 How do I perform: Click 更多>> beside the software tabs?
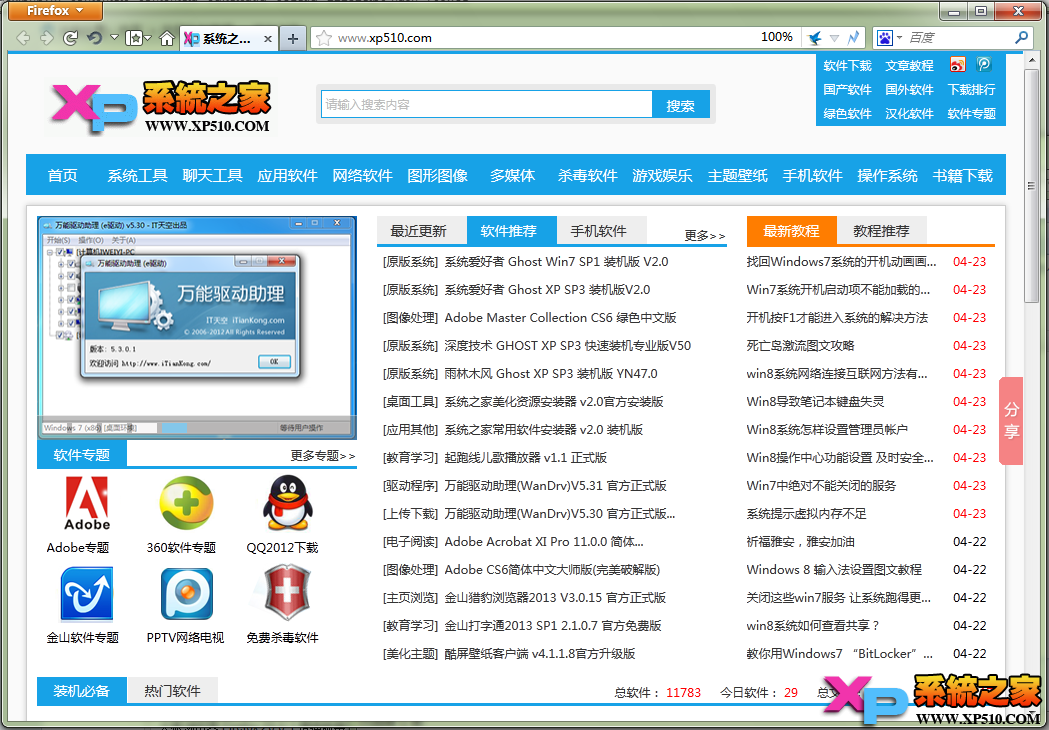[704, 236]
